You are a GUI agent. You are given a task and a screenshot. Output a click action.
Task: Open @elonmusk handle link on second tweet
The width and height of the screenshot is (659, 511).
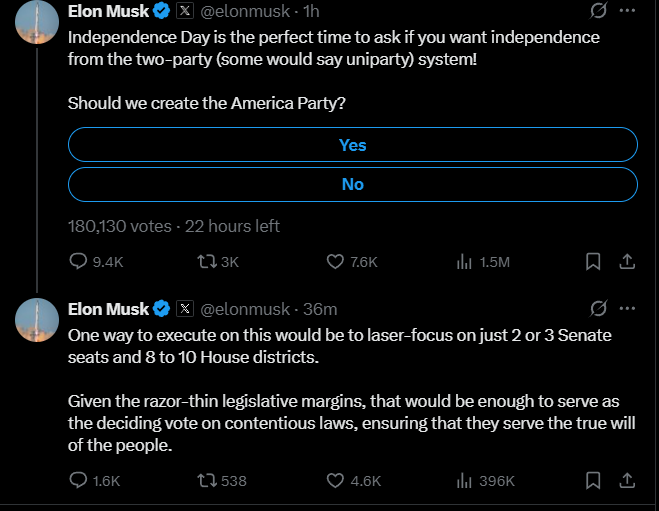tap(245, 309)
